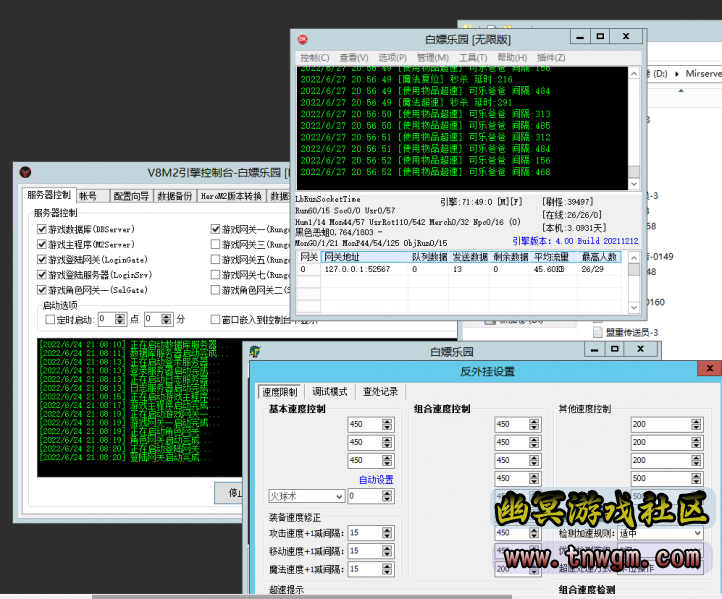Click the first 基本速度控制 450 stepper
The image size is (722, 599).
pyautogui.click(x=387, y=424)
